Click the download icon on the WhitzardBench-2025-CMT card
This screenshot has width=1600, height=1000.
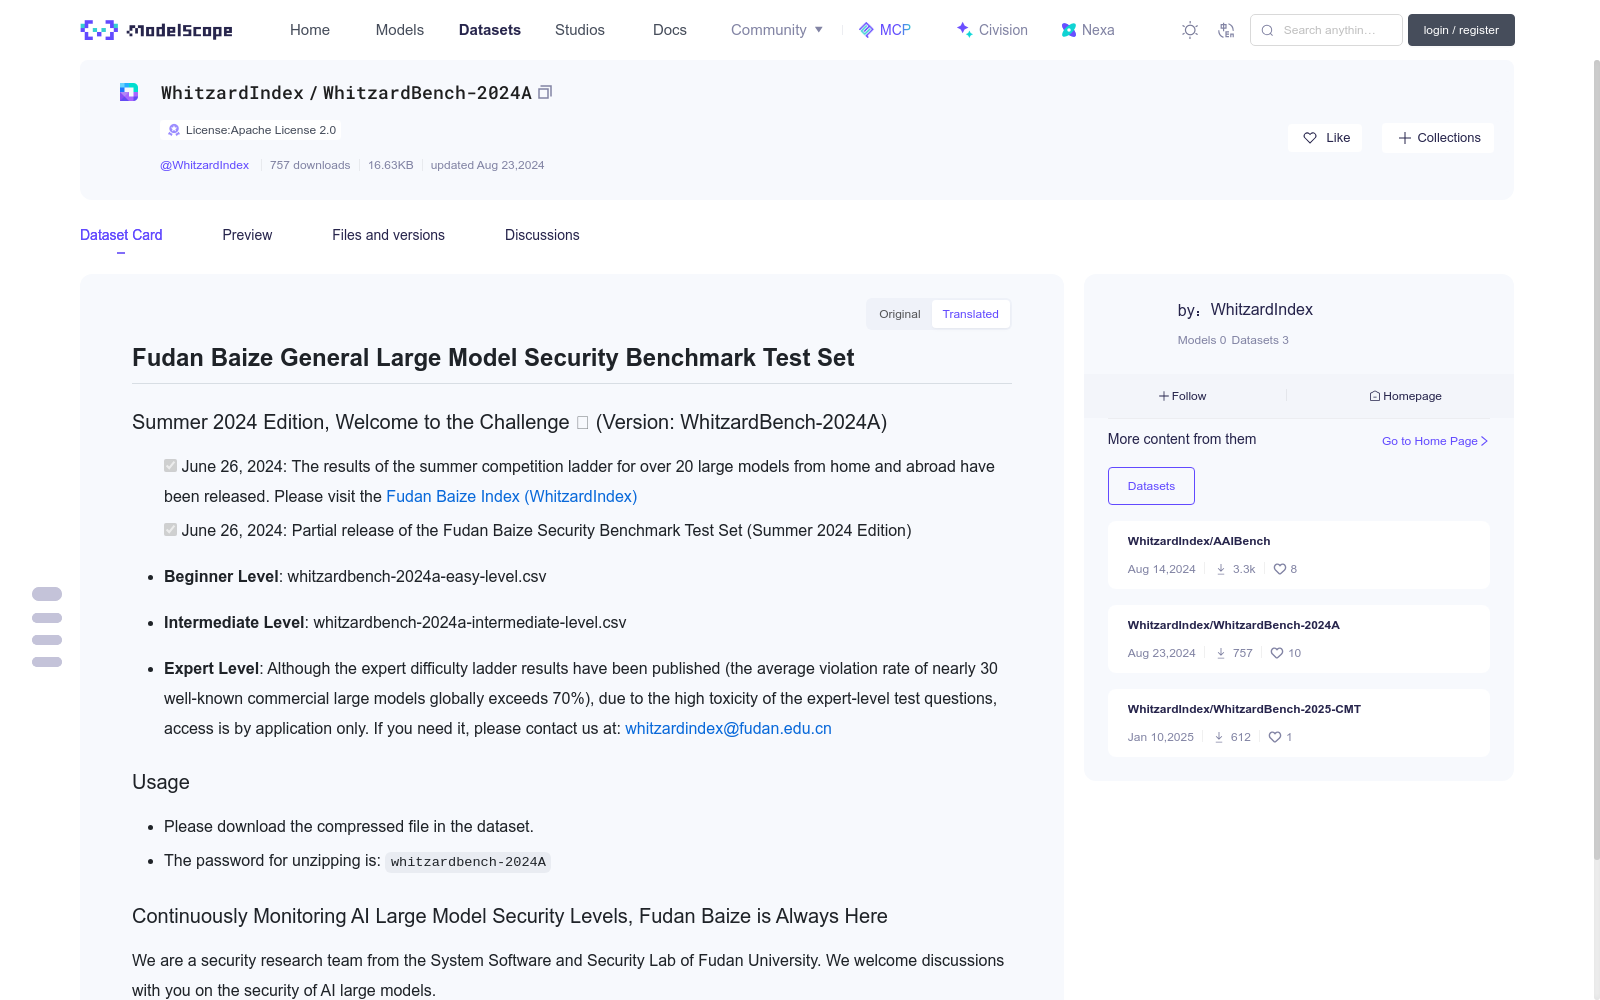tap(1219, 737)
